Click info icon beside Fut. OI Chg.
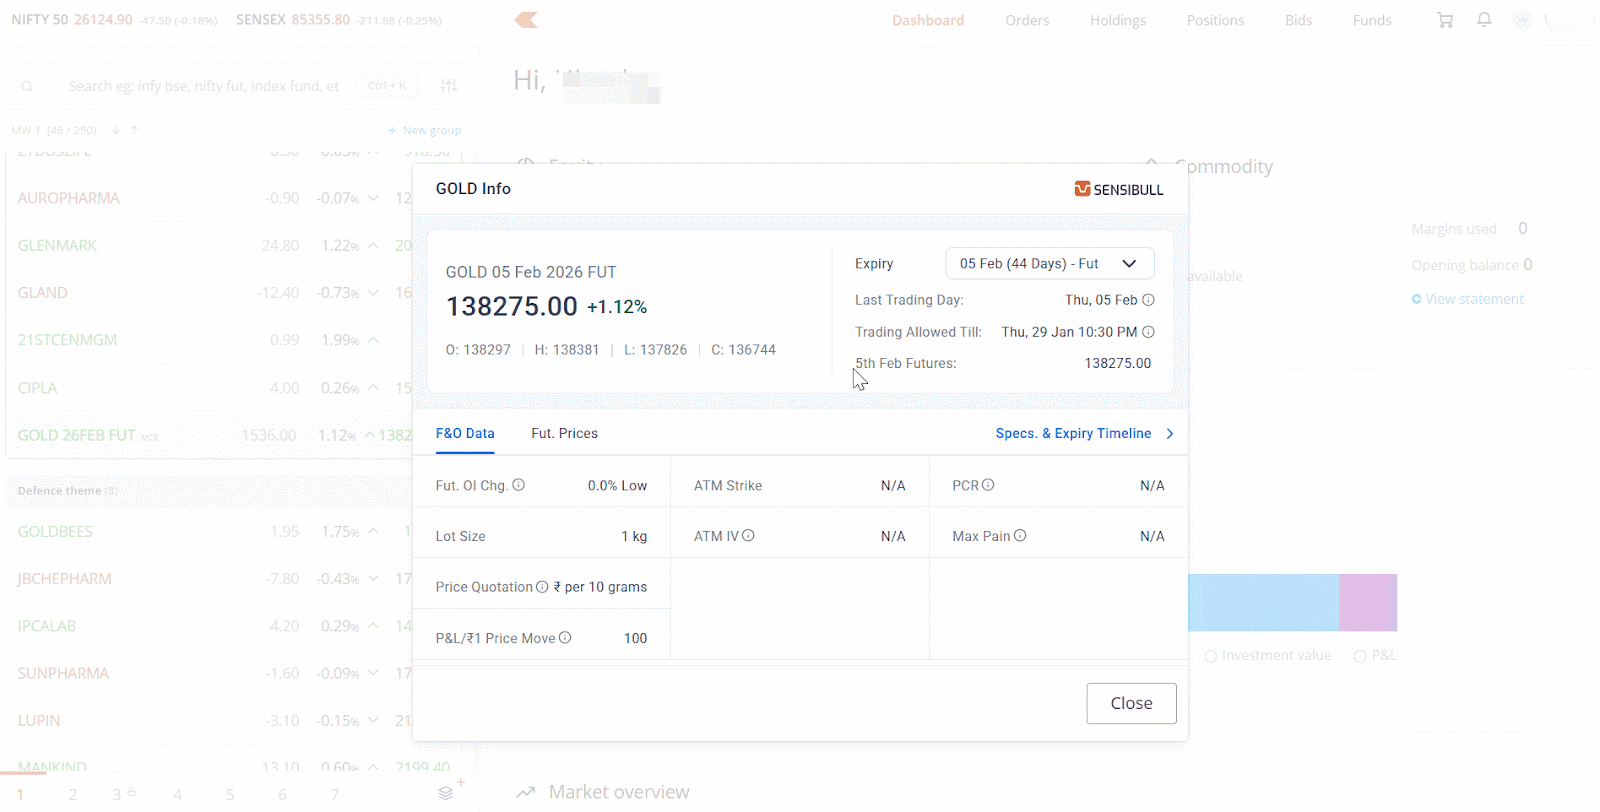Image resolution: width=1600 pixels, height=812 pixels. pyautogui.click(x=519, y=485)
